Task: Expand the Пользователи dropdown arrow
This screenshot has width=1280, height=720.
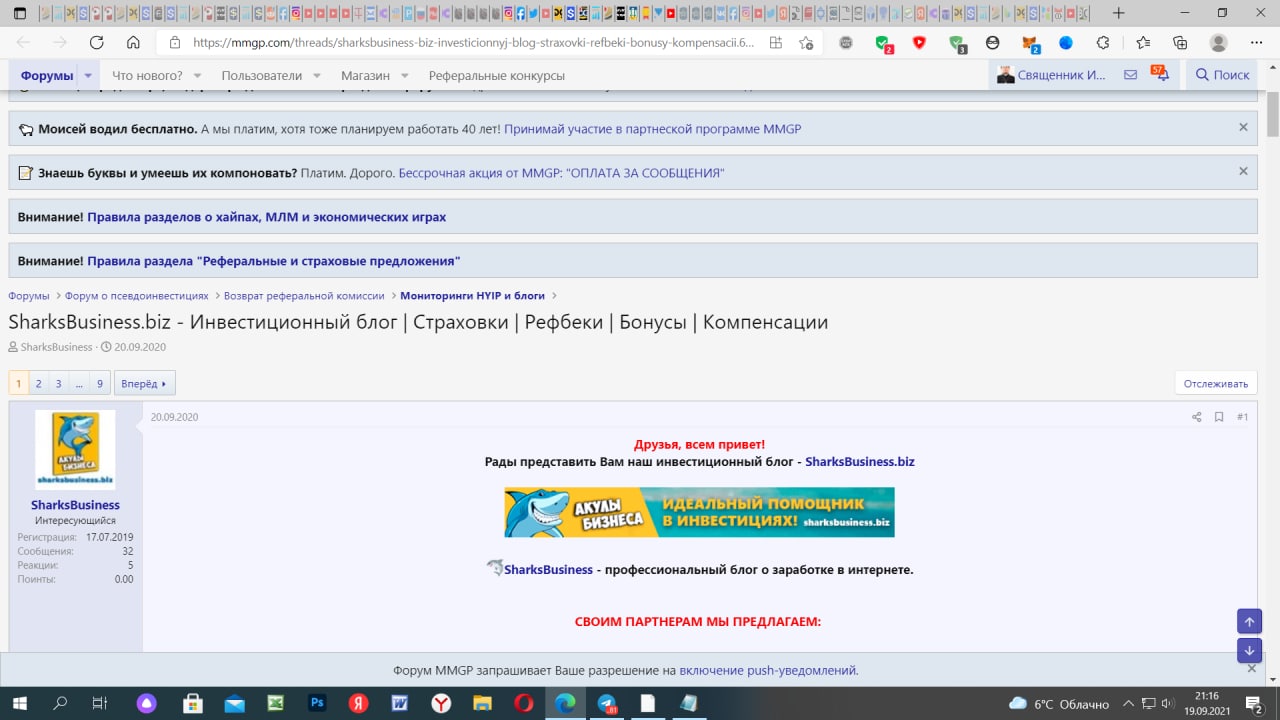Action: tap(316, 76)
